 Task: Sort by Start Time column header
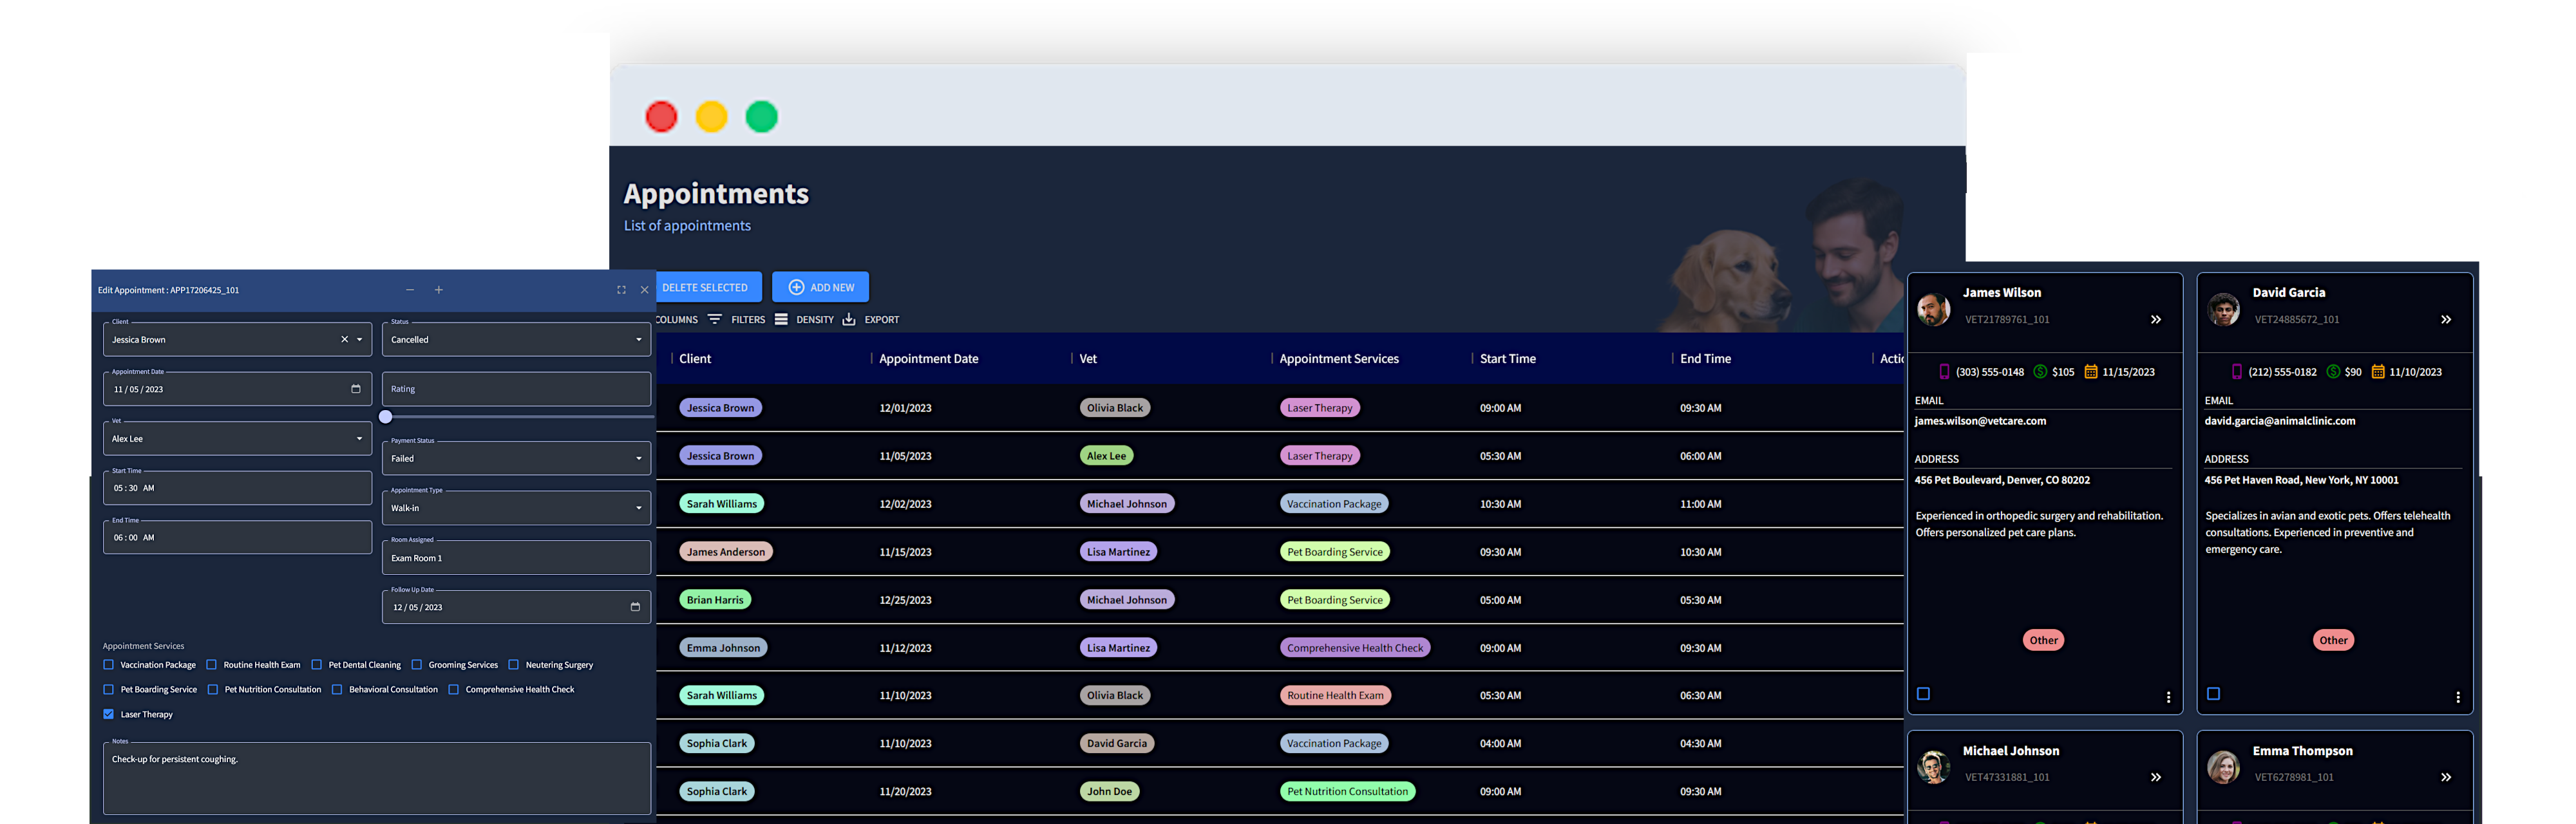coord(1508,358)
